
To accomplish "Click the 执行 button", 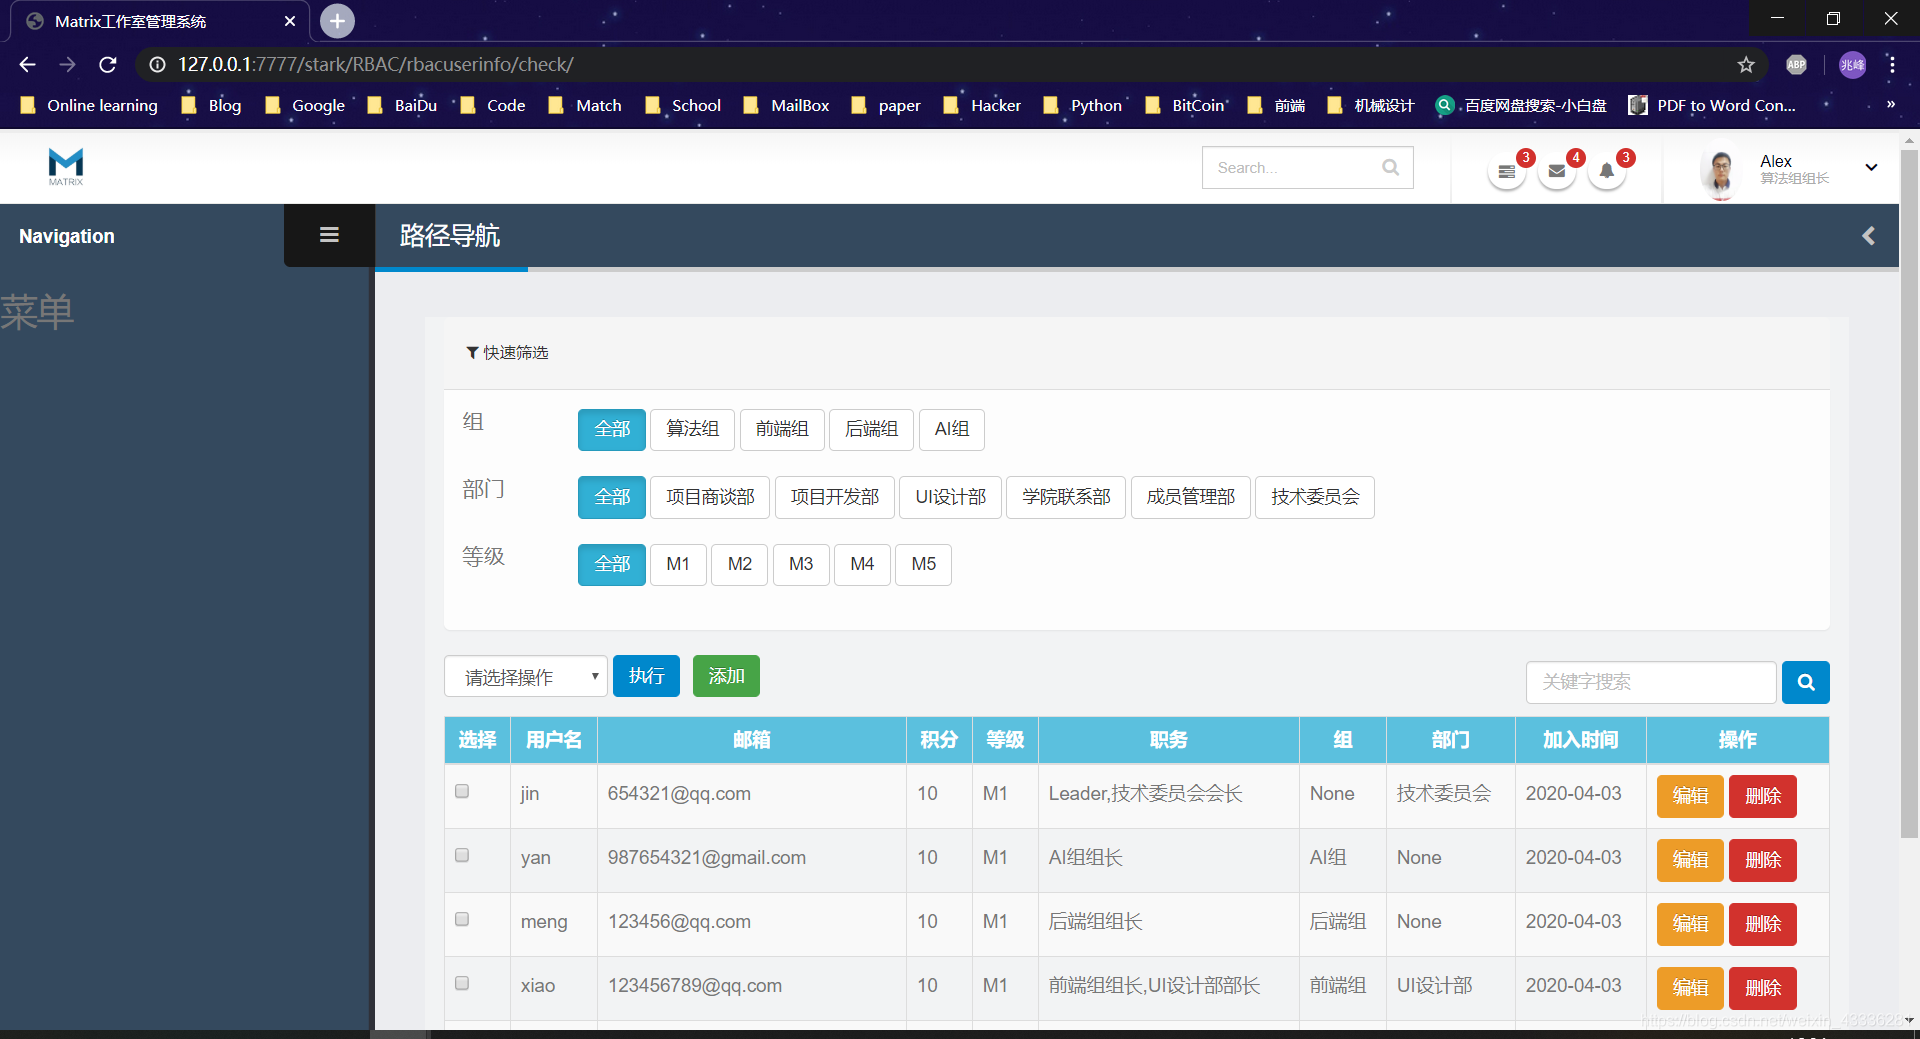I will point(646,676).
